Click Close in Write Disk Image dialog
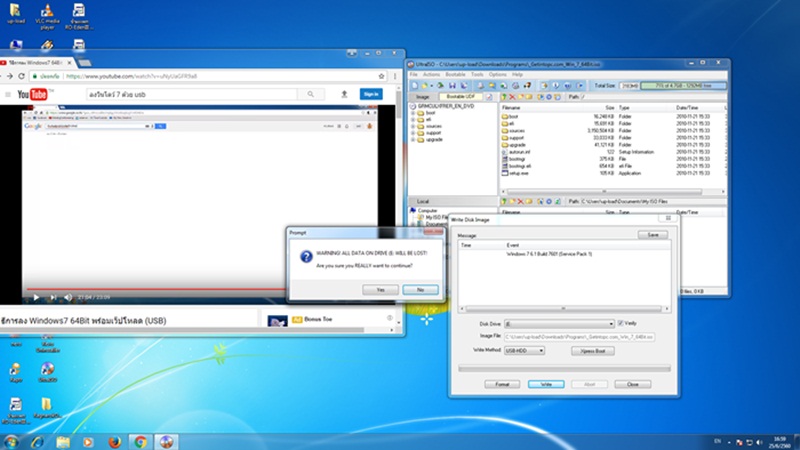Screen dimensions: 800x450 pos(633,384)
